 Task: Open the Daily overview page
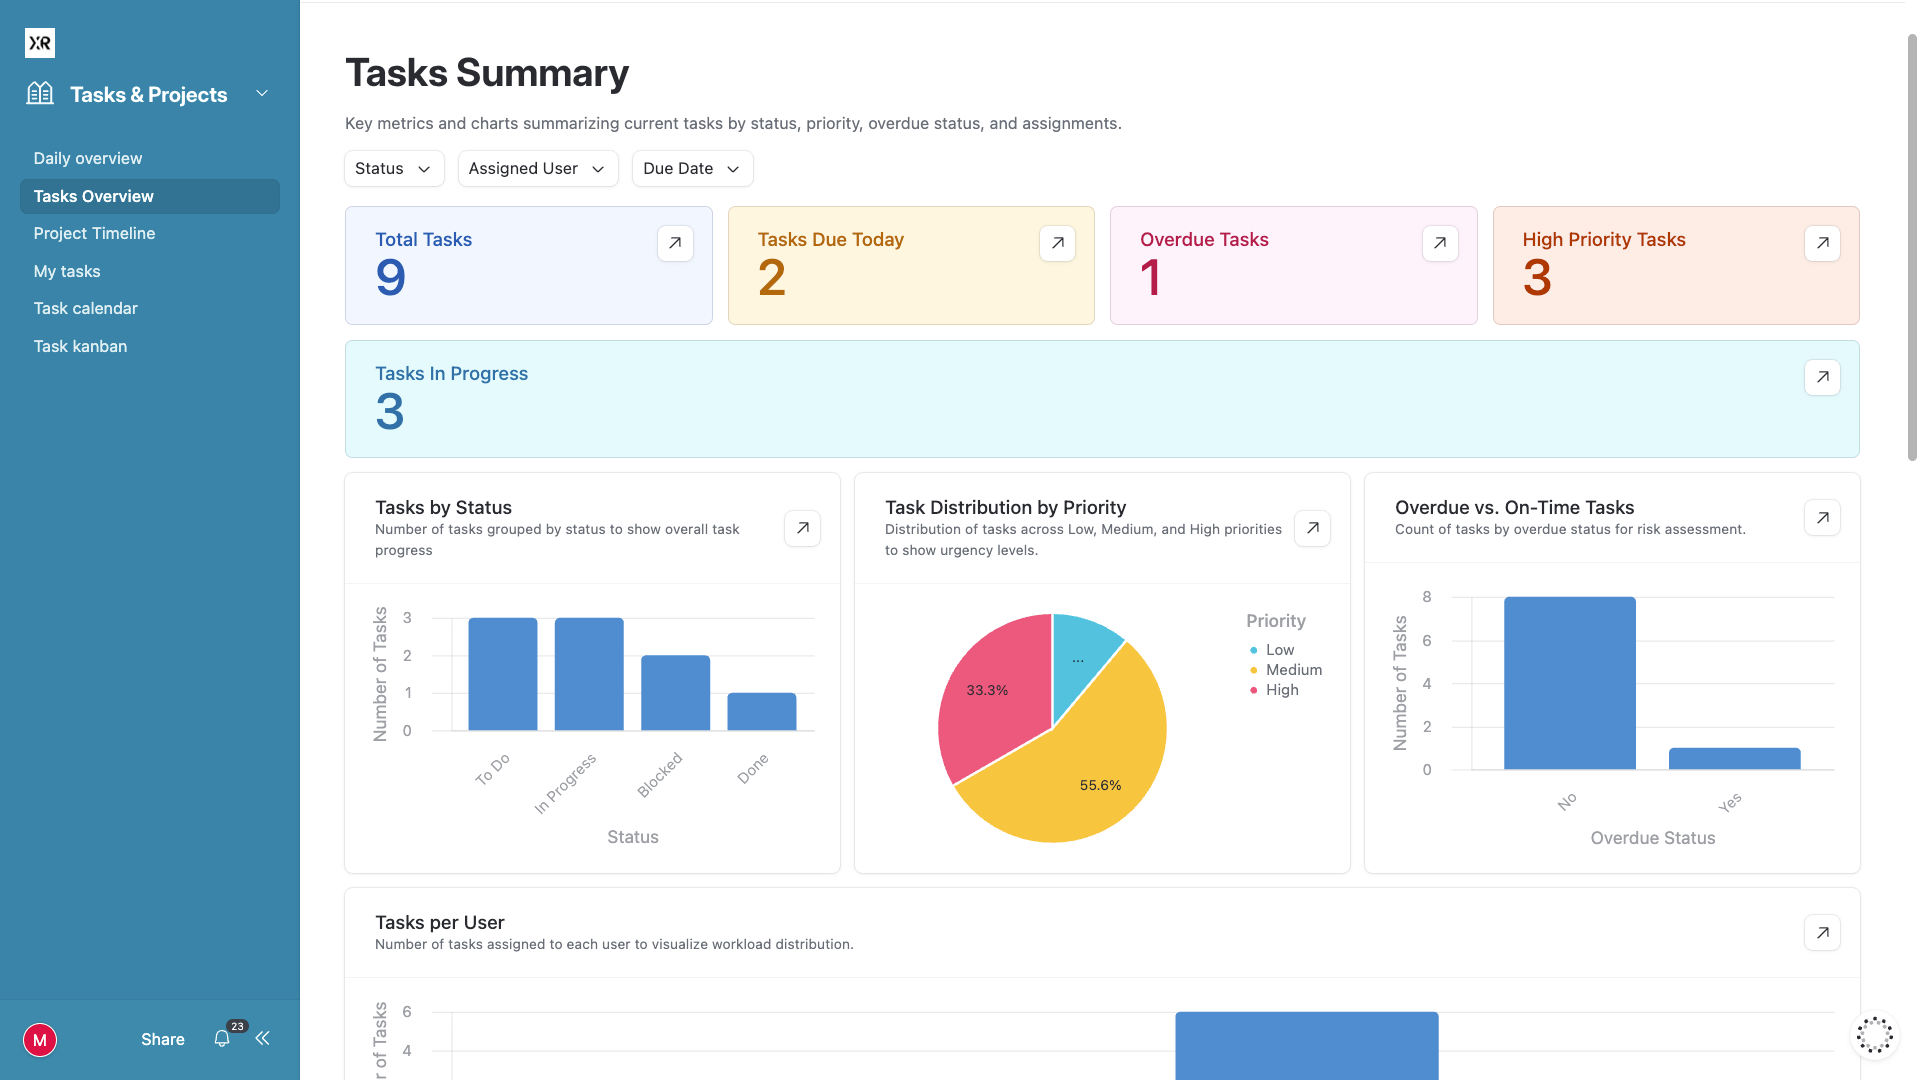pos(87,158)
